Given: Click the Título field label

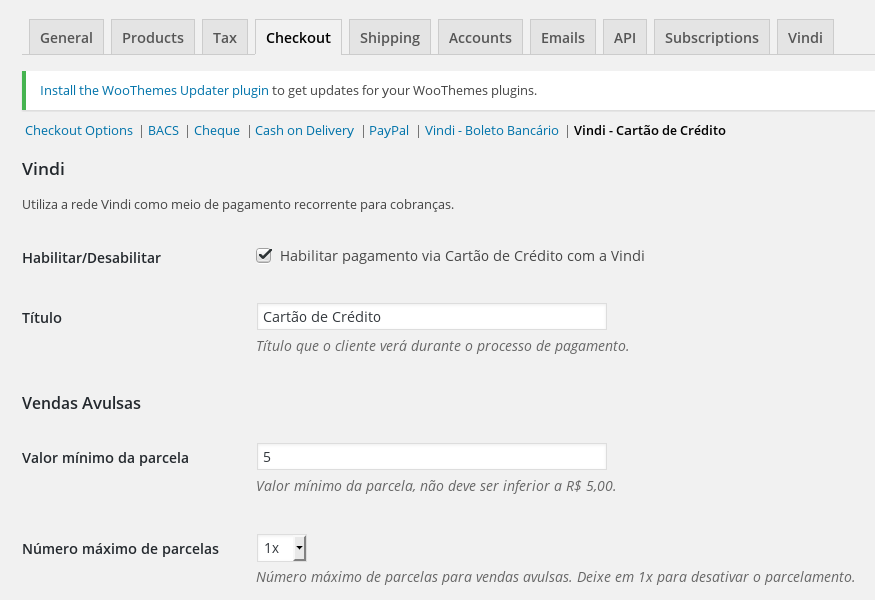Looking at the screenshot, I should coord(42,318).
